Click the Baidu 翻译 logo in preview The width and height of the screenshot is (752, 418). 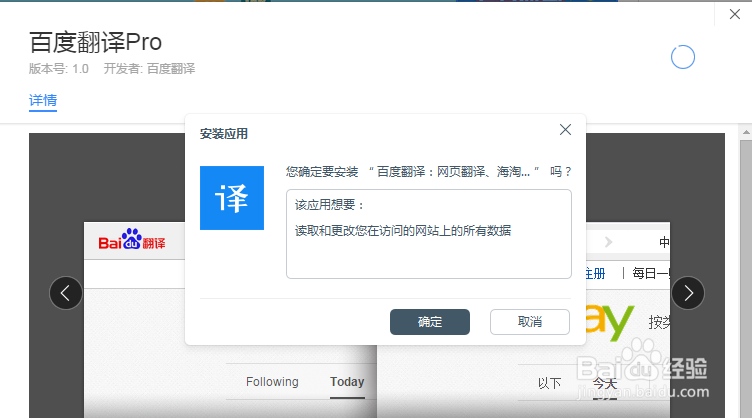132,240
